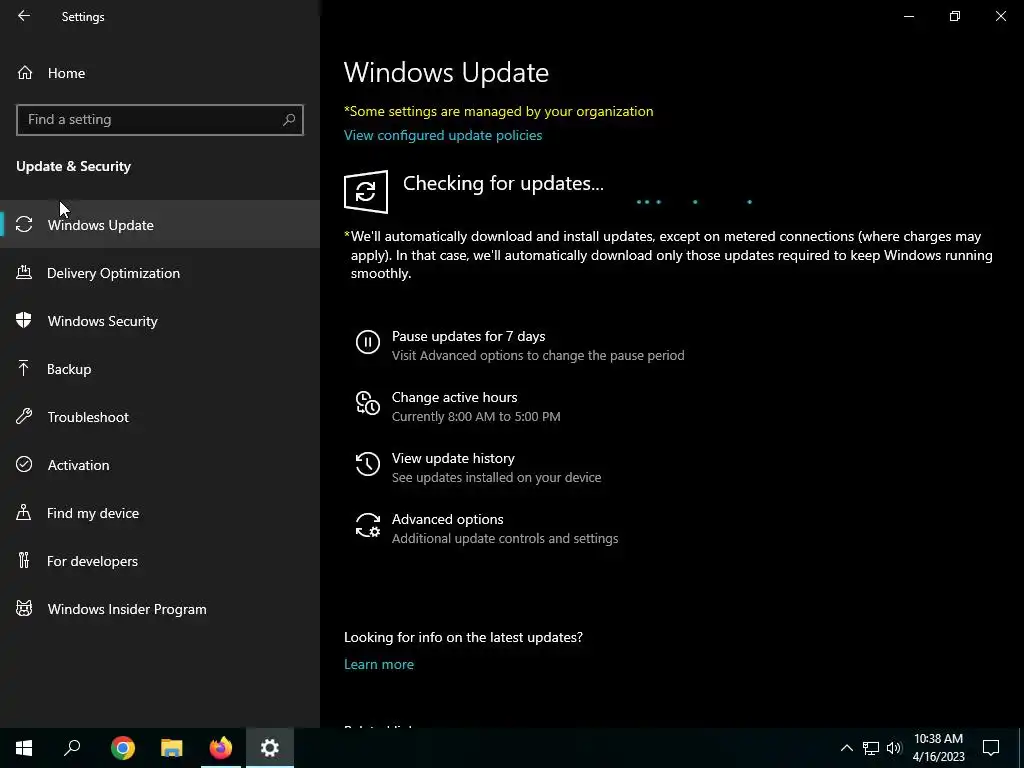1024x768 pixels.
Task: Open the Activation page
Action: 160,464
